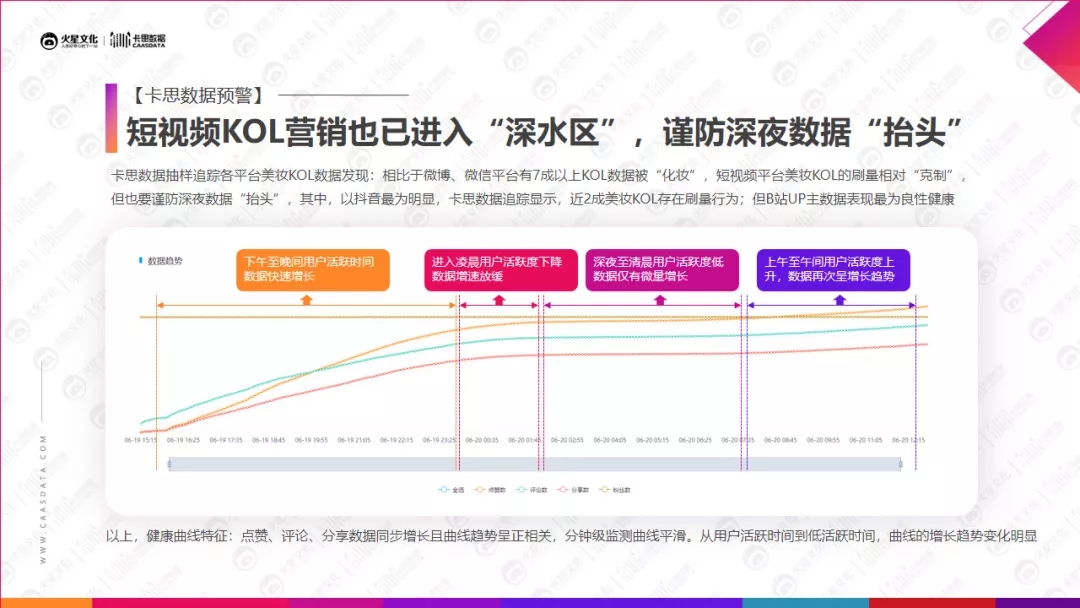Click the footer sentence starting 以上，健康曲线特征
Screen dimensions: 1080x608
click(x=572, y=536)
